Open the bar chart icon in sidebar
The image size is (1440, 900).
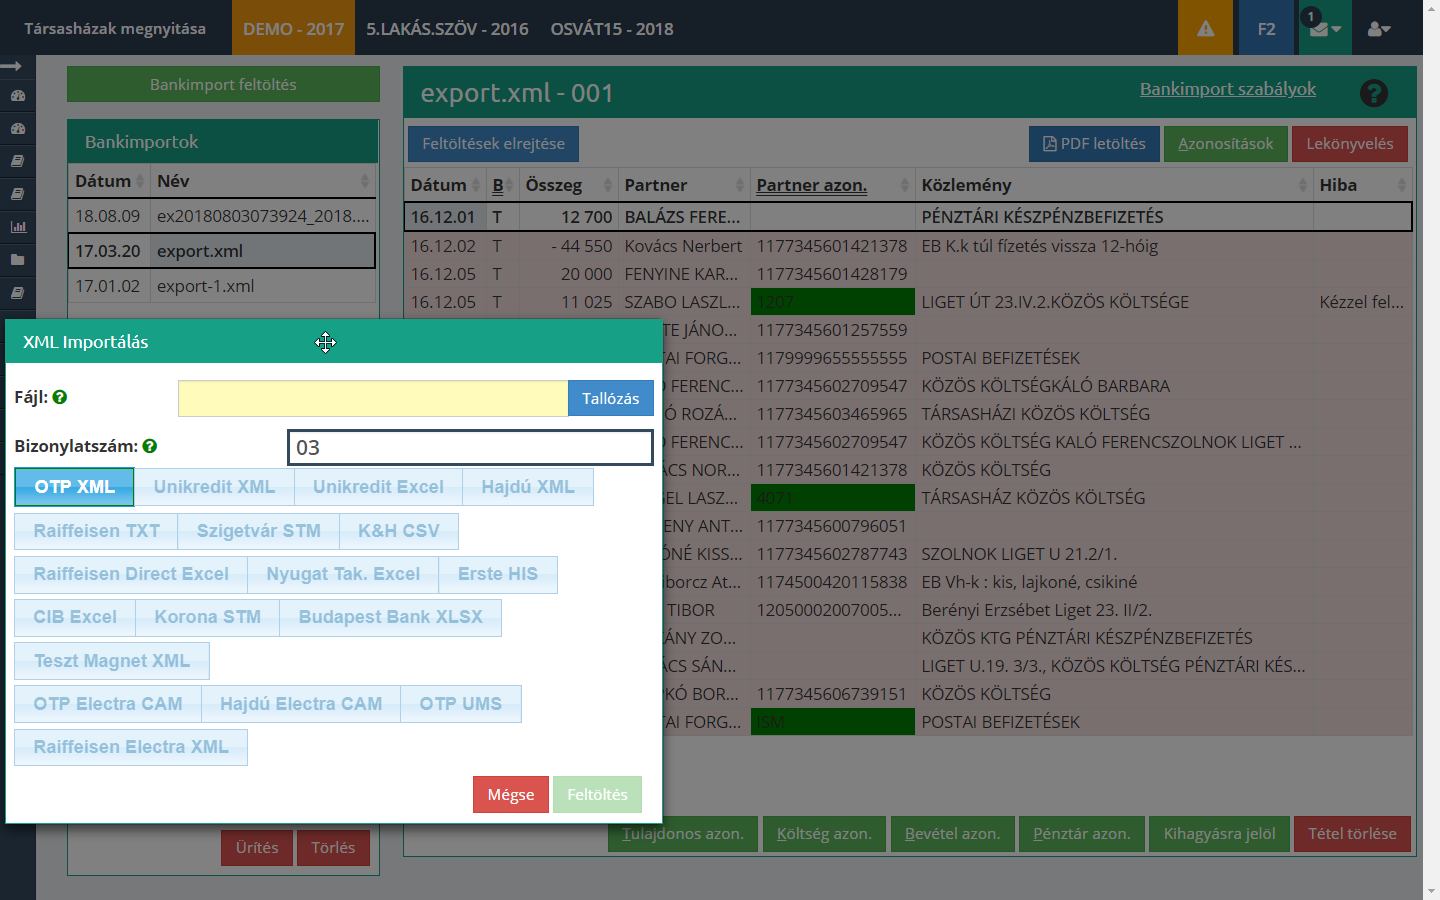[x=17, y=227]
